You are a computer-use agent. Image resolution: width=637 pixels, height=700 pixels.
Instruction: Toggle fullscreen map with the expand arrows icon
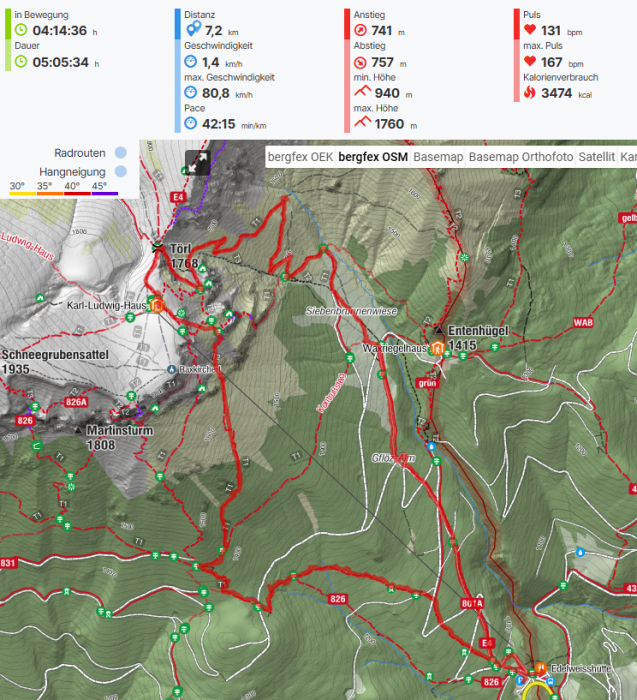pyautogui.click(x=197, y=162)
